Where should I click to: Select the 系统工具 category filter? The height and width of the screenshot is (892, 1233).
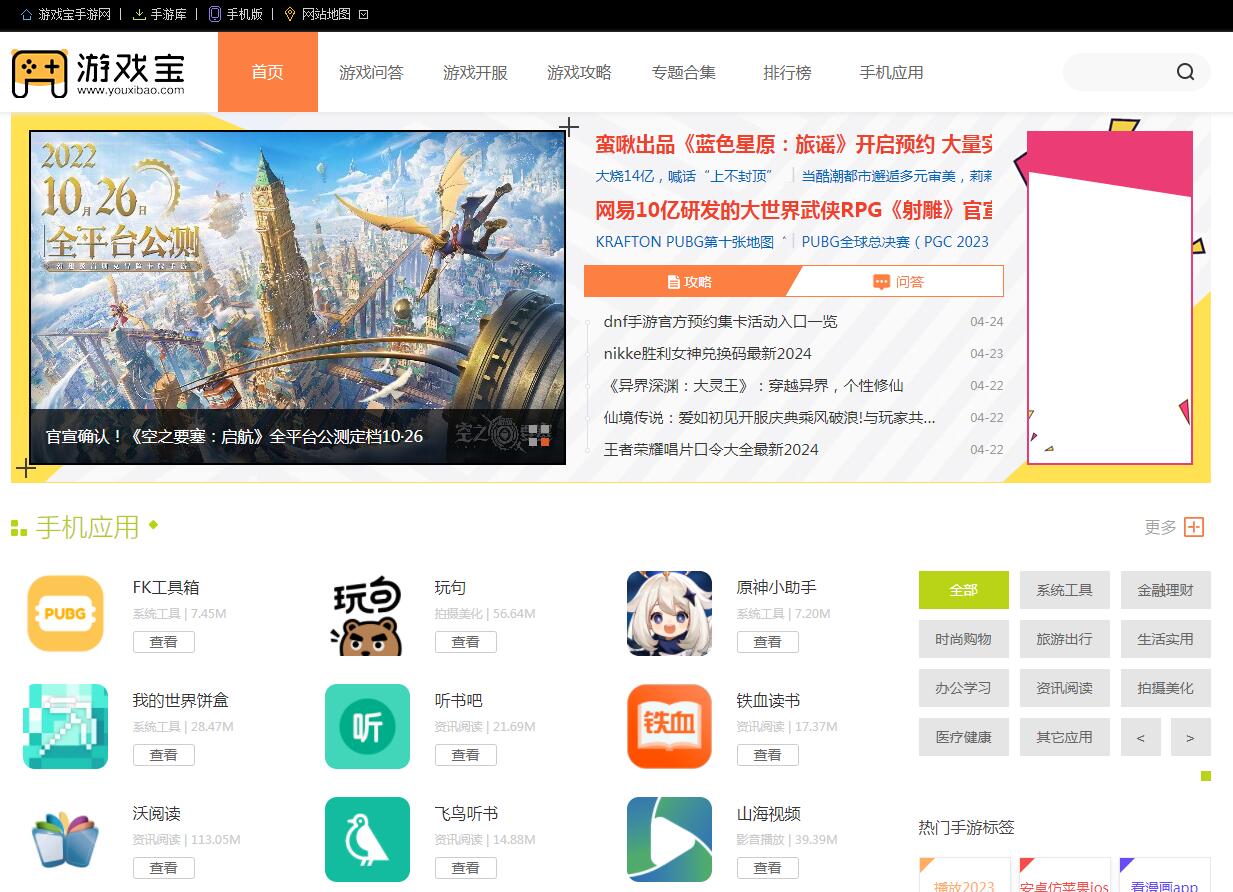click(1065, 590)
